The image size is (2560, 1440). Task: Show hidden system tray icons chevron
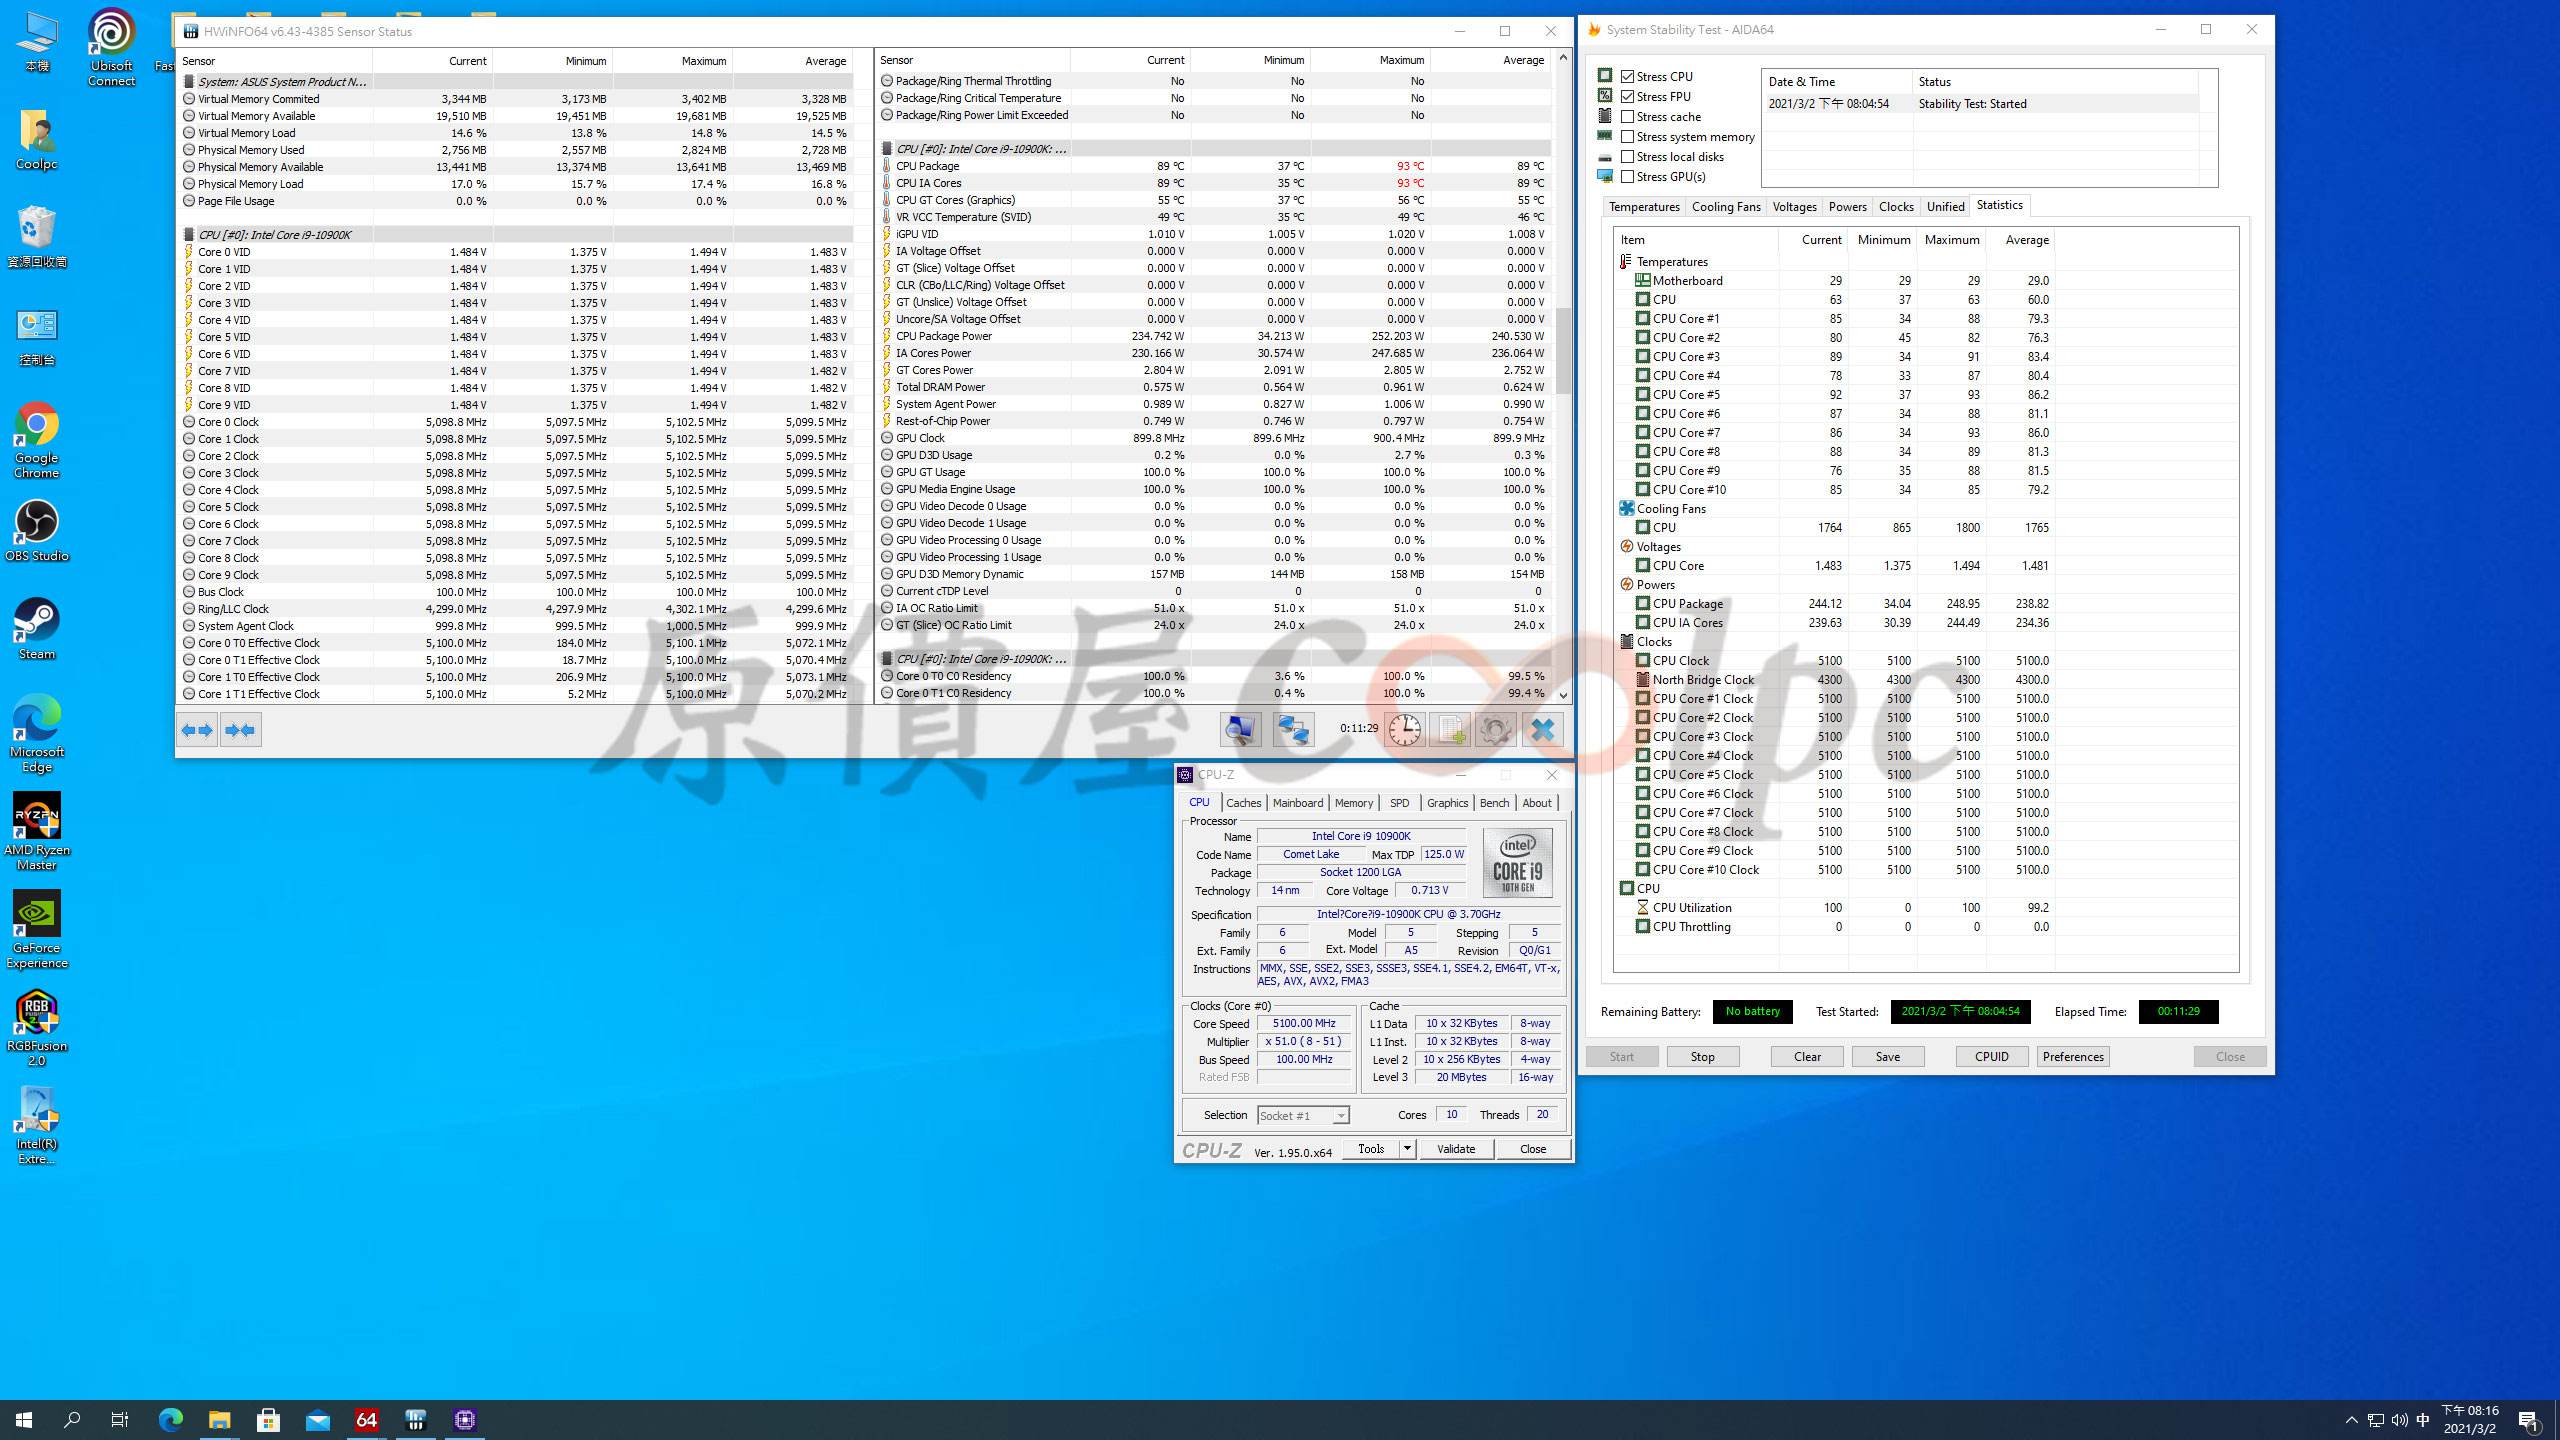point(2352,1420)
